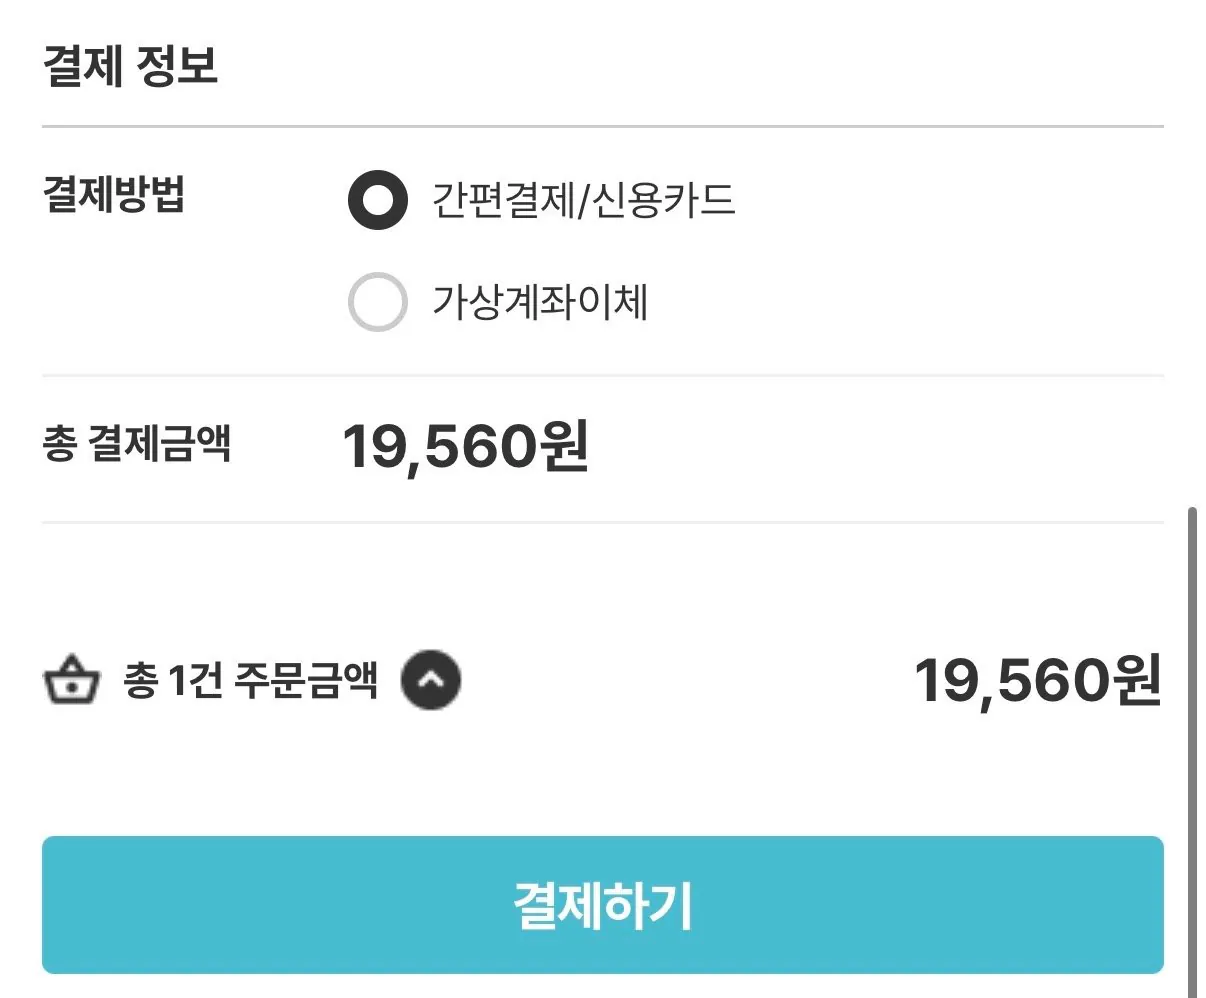Click white margin beneath the 결제하기 button
This screenshot has height=998, width=1206.
point(602,987)
